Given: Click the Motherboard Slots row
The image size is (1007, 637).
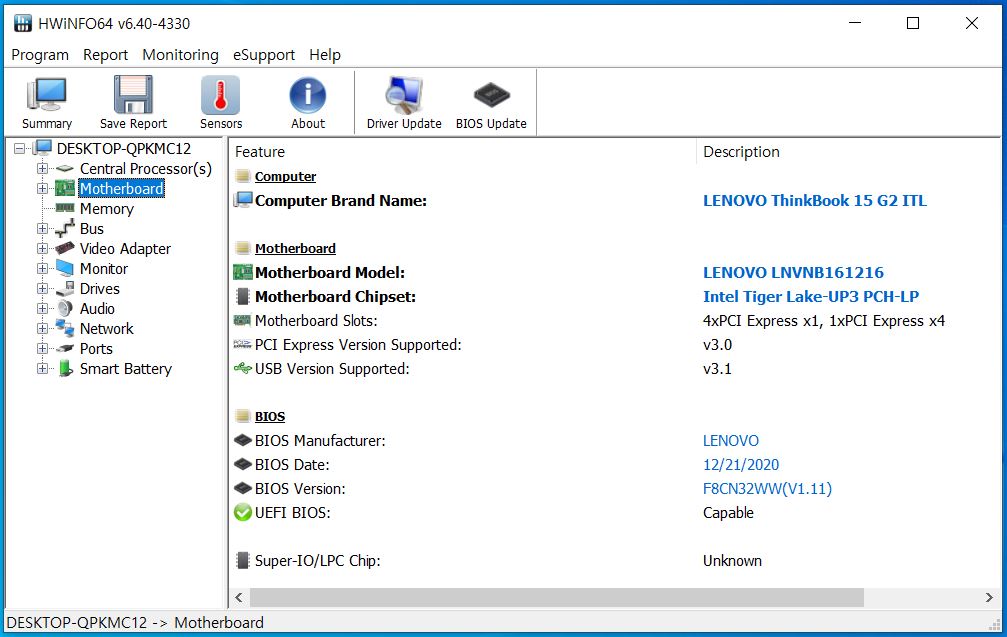Looking at the screenshot, I should 615,320.
